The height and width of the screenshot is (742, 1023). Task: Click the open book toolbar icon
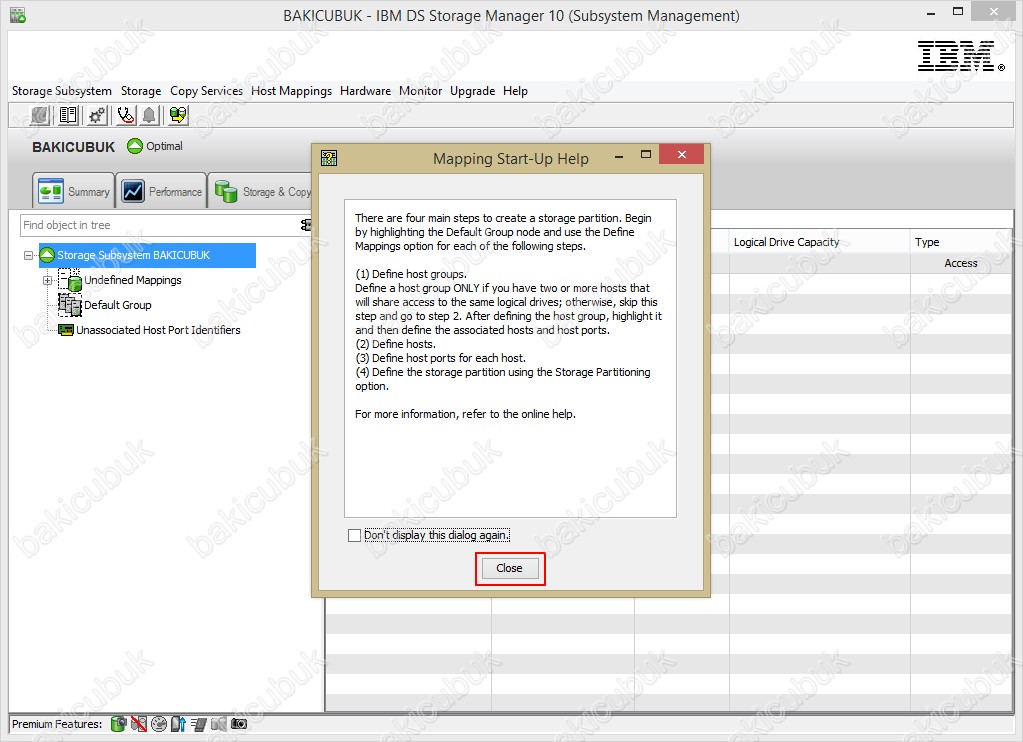68,116
